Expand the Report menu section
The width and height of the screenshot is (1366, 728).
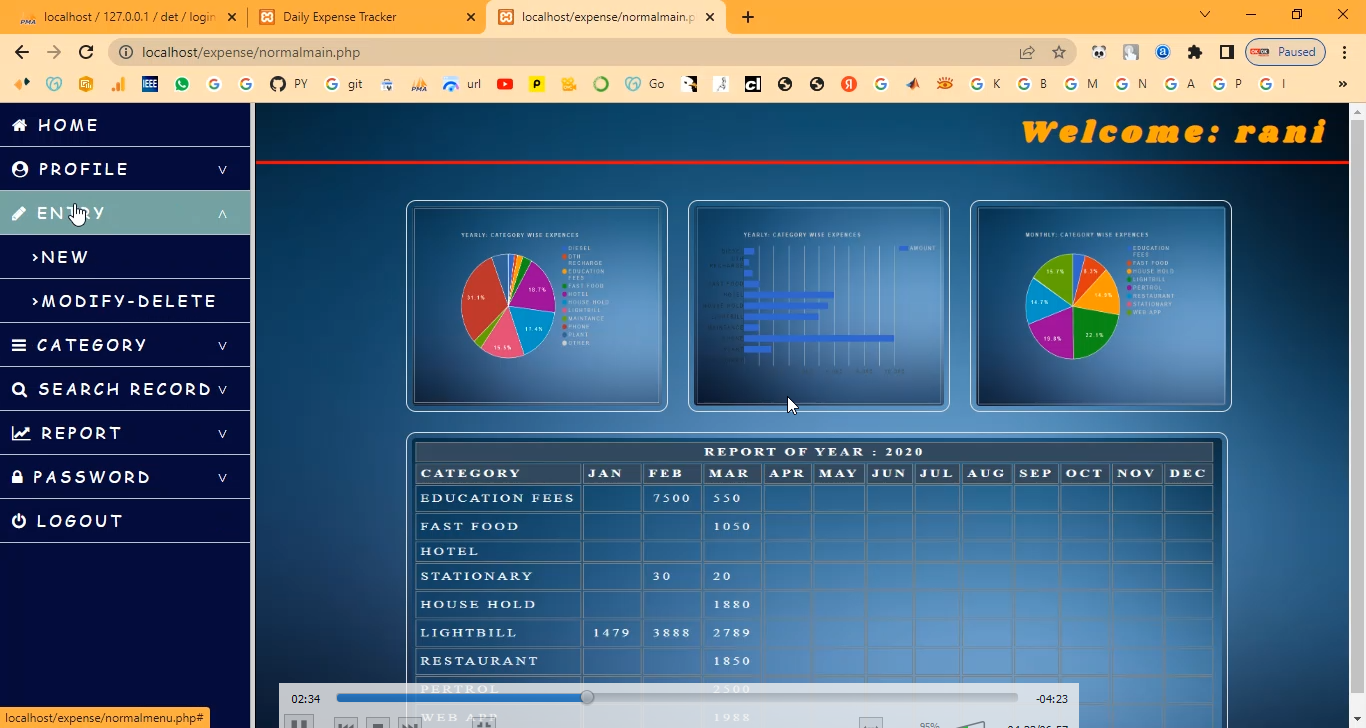222,433
